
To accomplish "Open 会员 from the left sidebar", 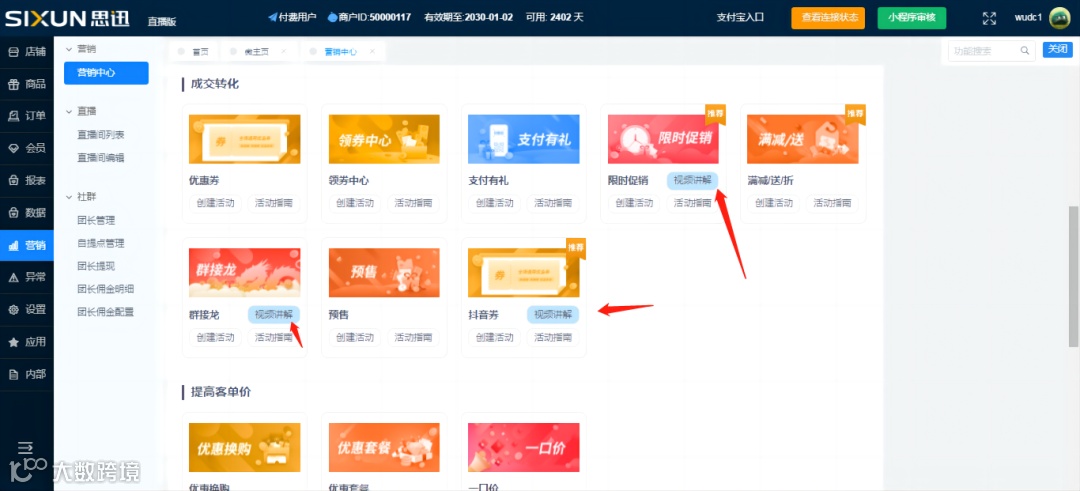I will [x=27, y=148].
